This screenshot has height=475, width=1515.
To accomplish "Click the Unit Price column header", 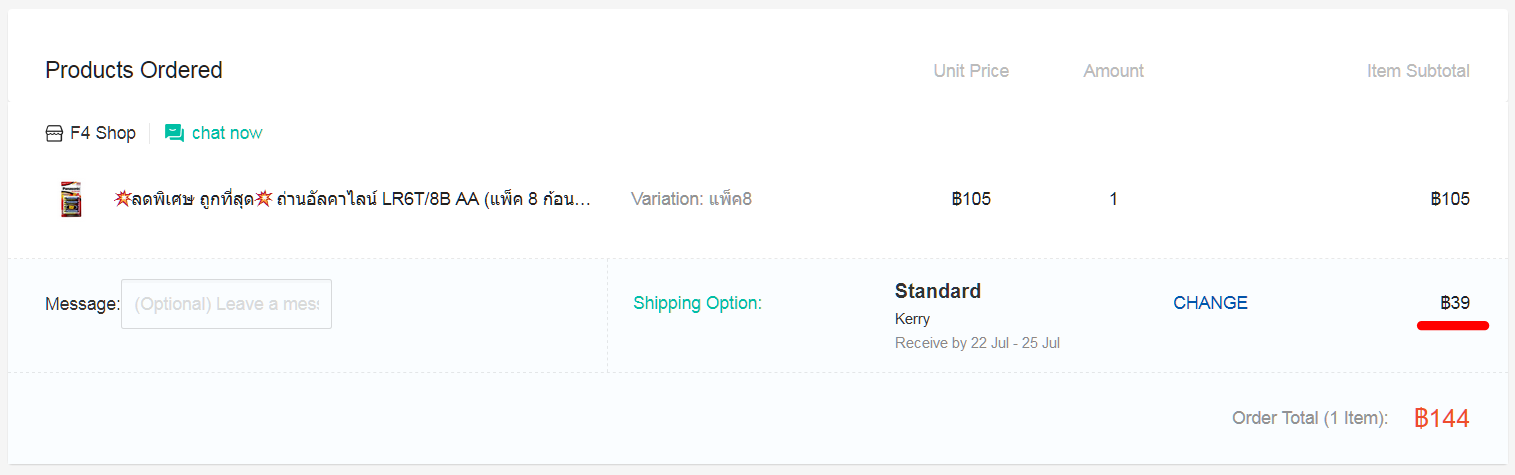I will 971,71.
